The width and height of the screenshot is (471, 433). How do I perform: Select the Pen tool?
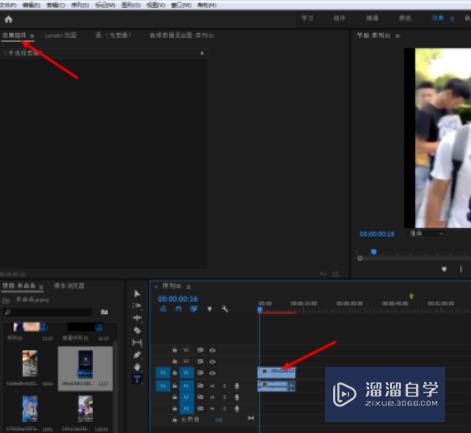pyautogui.click(x=137, y=355)
